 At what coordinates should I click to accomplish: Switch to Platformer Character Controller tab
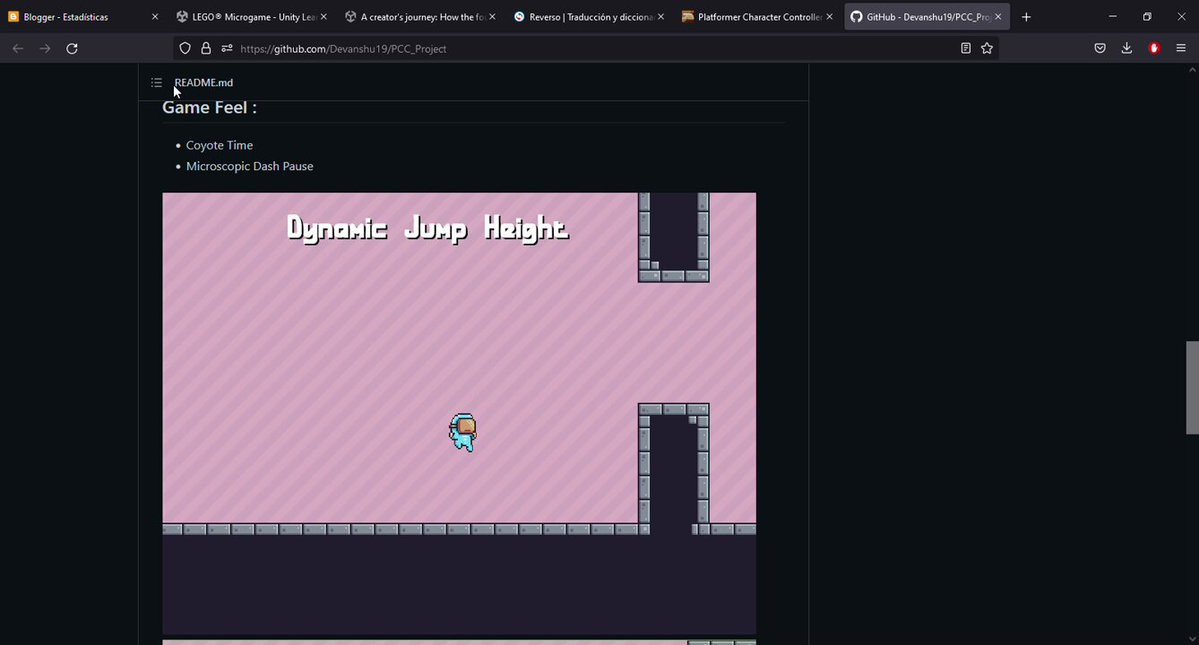pyautogui.click(x=757, y=17)
